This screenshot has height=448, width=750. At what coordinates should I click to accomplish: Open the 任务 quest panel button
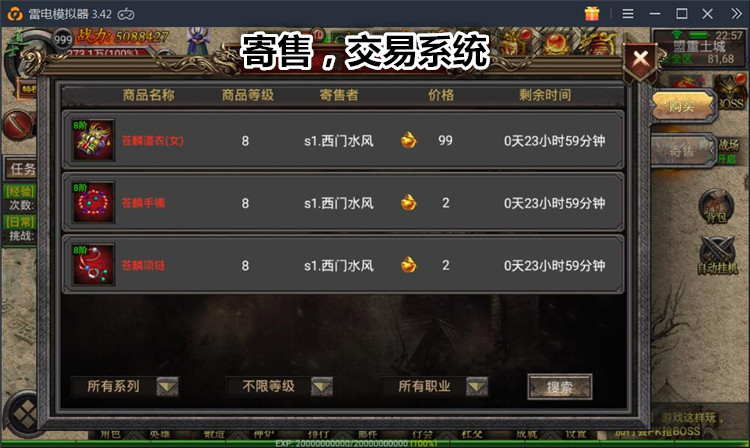click(20, 168)
